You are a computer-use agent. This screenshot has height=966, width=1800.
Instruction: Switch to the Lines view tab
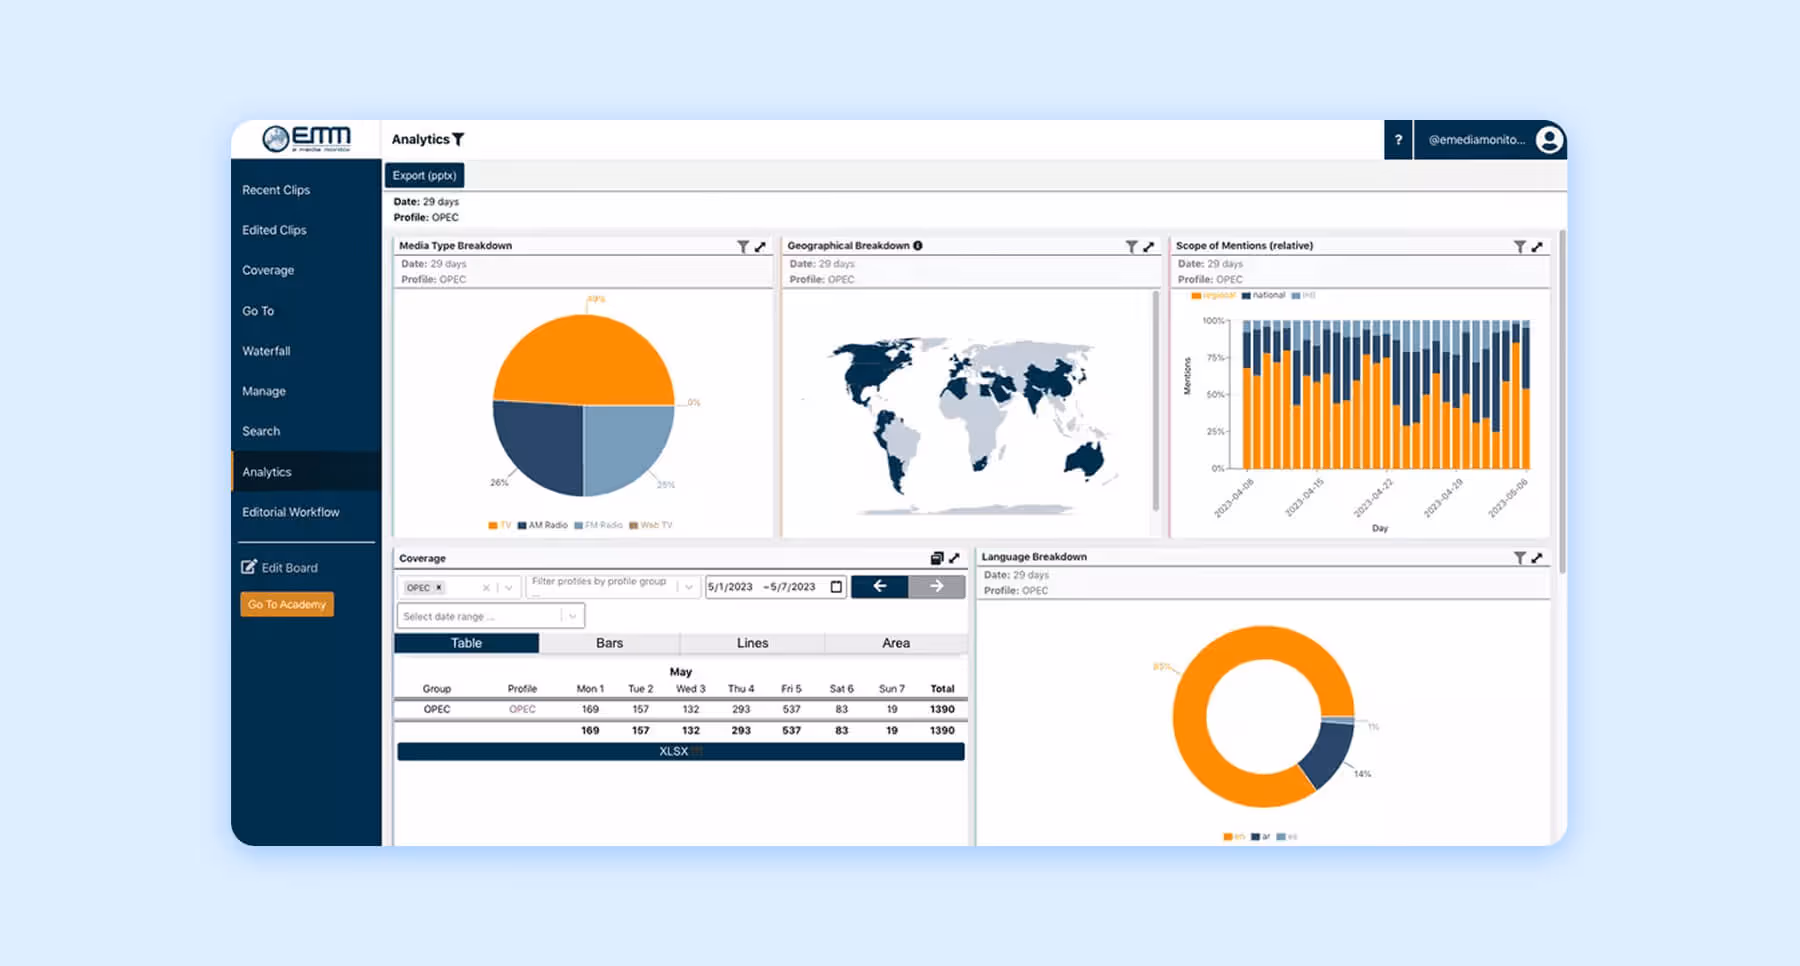tap(752, 643)
